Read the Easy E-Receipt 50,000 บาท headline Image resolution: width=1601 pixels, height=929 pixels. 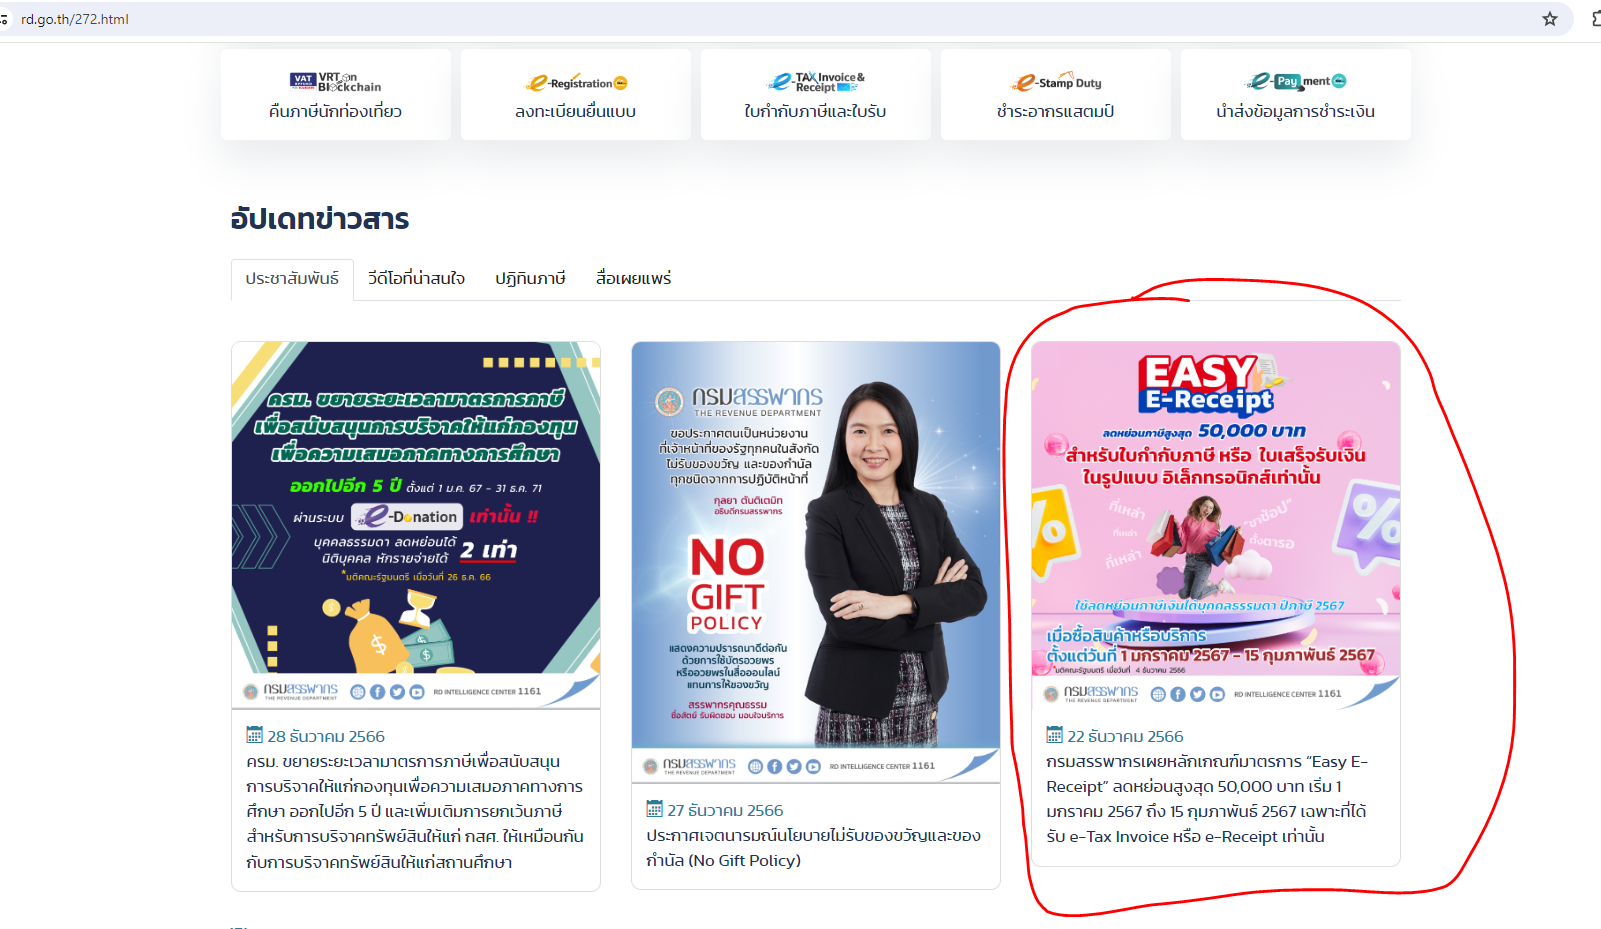click(1208, 799)
